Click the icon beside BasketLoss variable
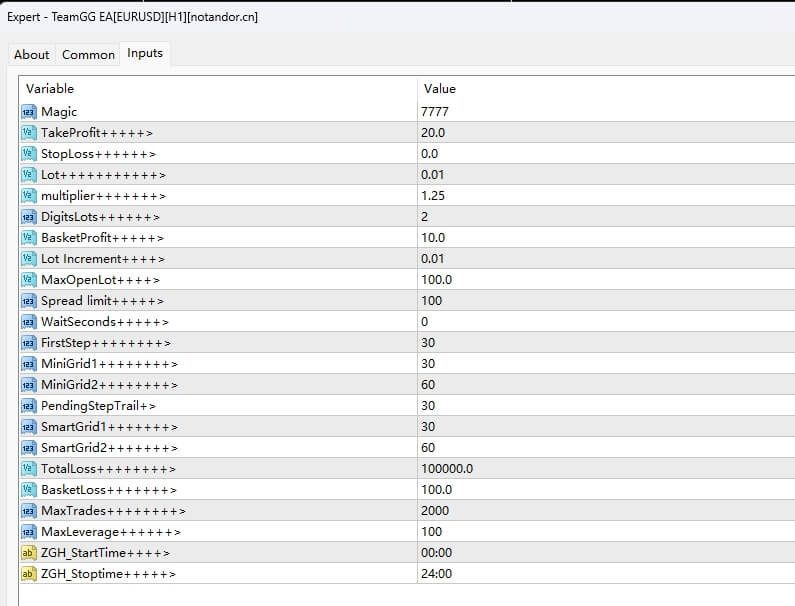The width and height of the screenshot is (795, 606). [x=28, y=490]
